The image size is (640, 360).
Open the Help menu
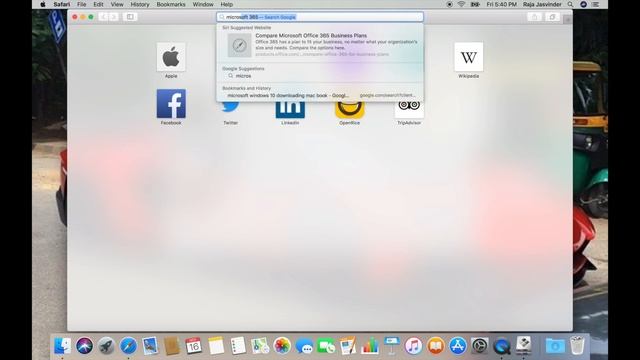coord(227,4)
